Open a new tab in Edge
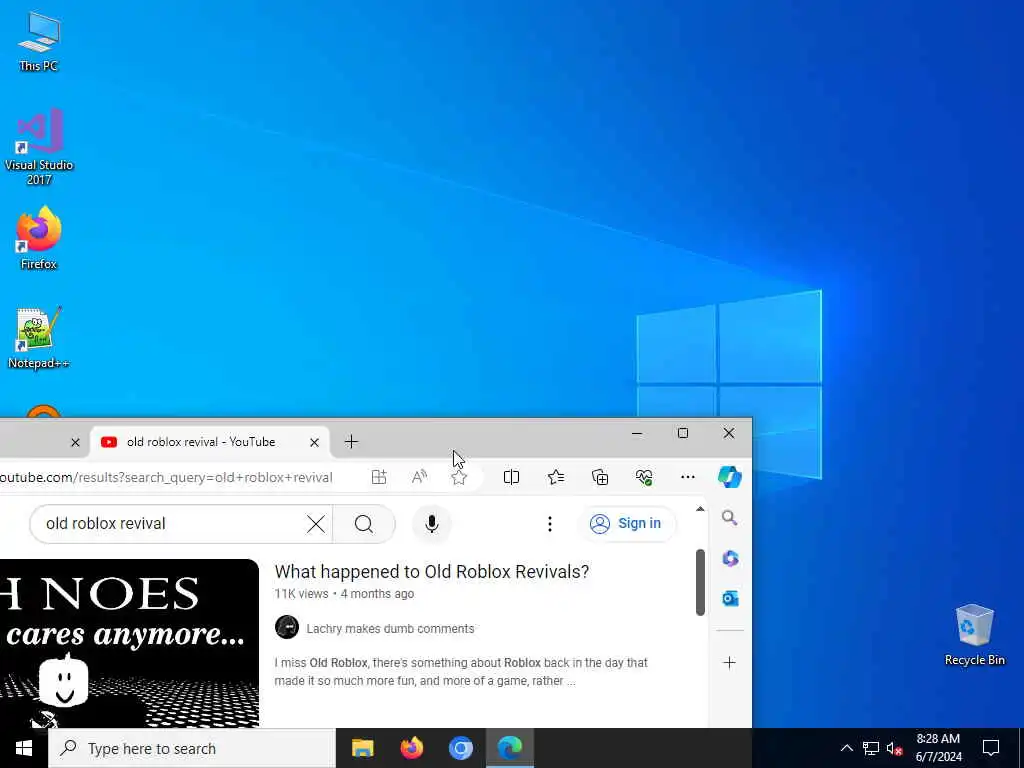1024x768 pixels. click(x=351, y=442)
